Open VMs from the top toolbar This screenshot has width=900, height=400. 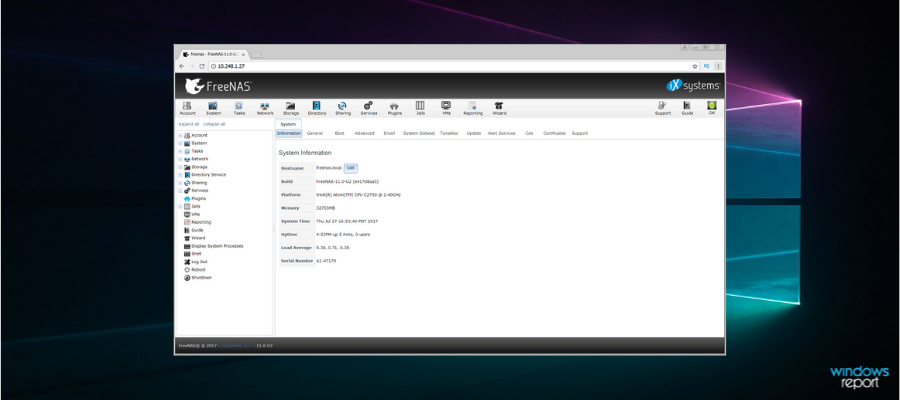tap(446, 108)
